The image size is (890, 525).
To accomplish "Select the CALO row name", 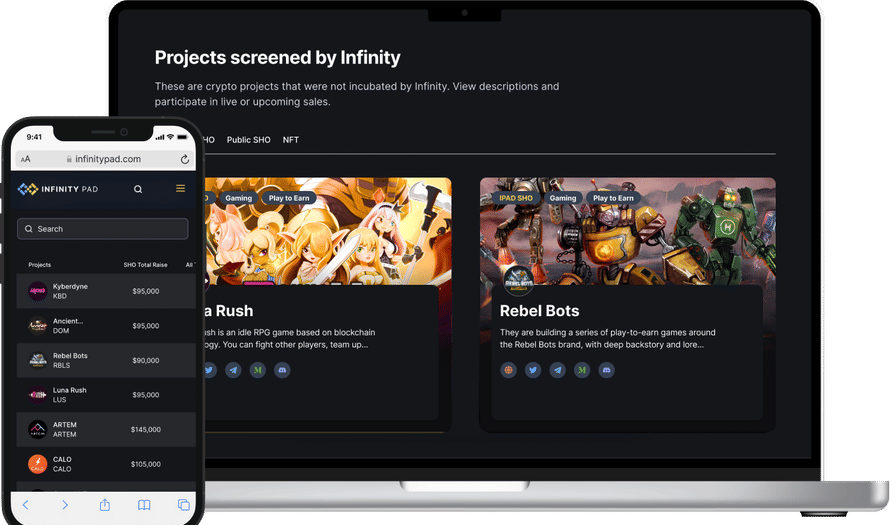I will pyautogui.click(x=62, y=460).
